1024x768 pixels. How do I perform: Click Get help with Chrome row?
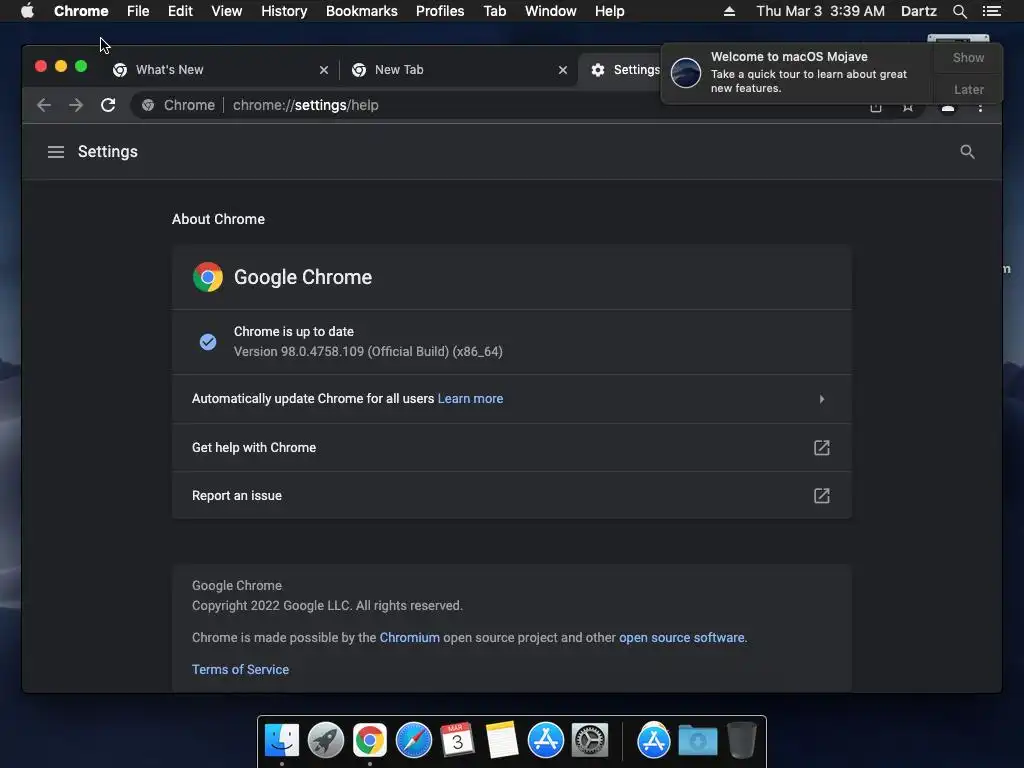[512, 447]
